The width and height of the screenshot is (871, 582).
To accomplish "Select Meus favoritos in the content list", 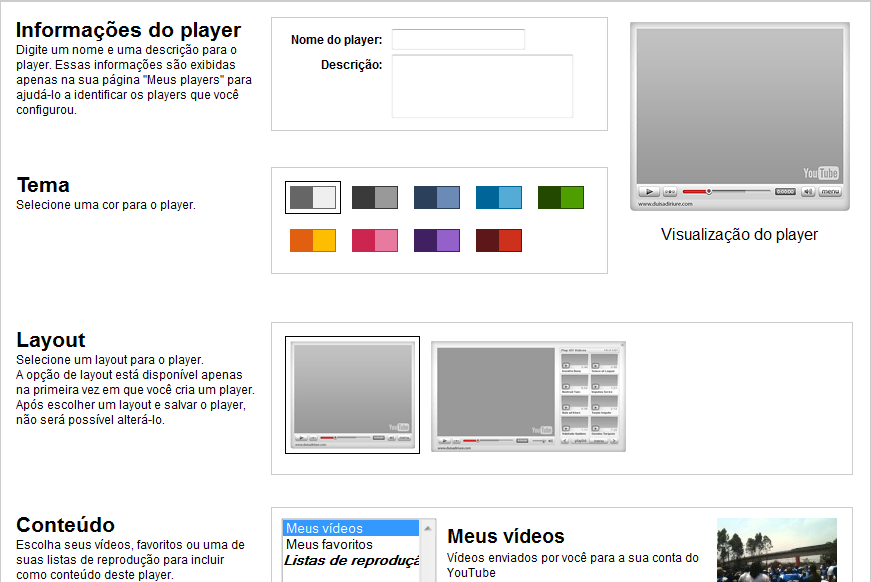I will (330, 544).
